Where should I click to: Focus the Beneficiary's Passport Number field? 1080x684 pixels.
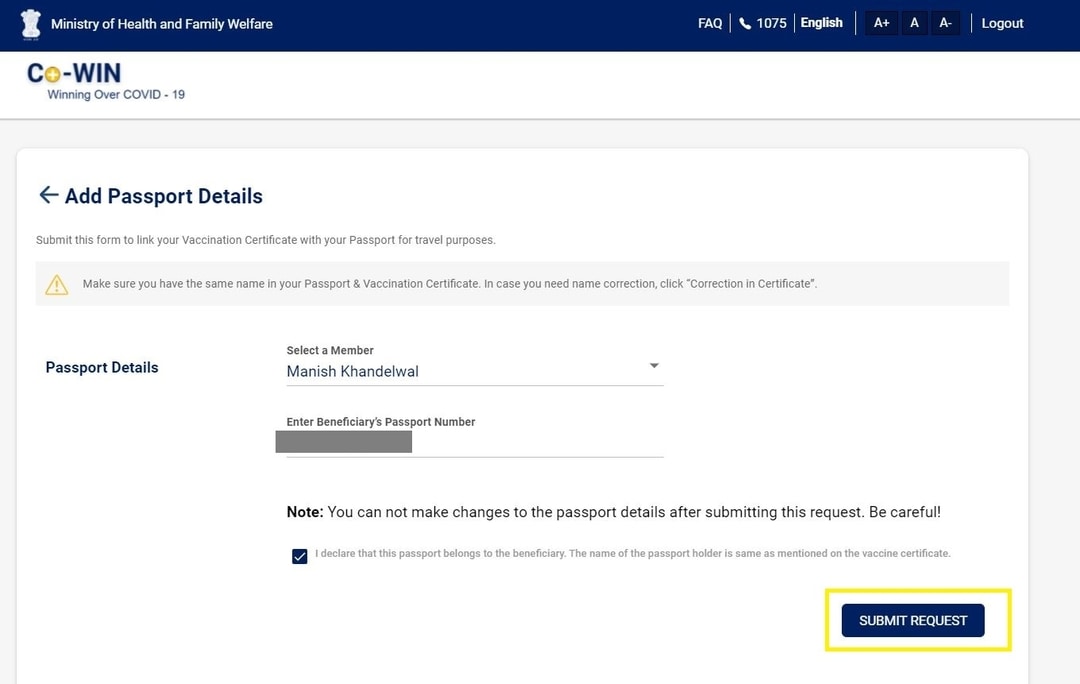coord(475,442)
